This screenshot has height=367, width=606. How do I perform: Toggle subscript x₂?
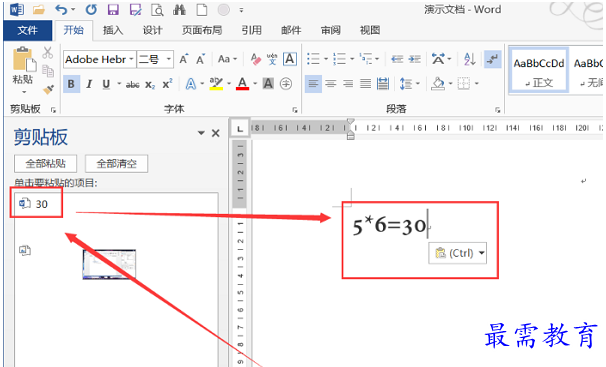point(150,84)
